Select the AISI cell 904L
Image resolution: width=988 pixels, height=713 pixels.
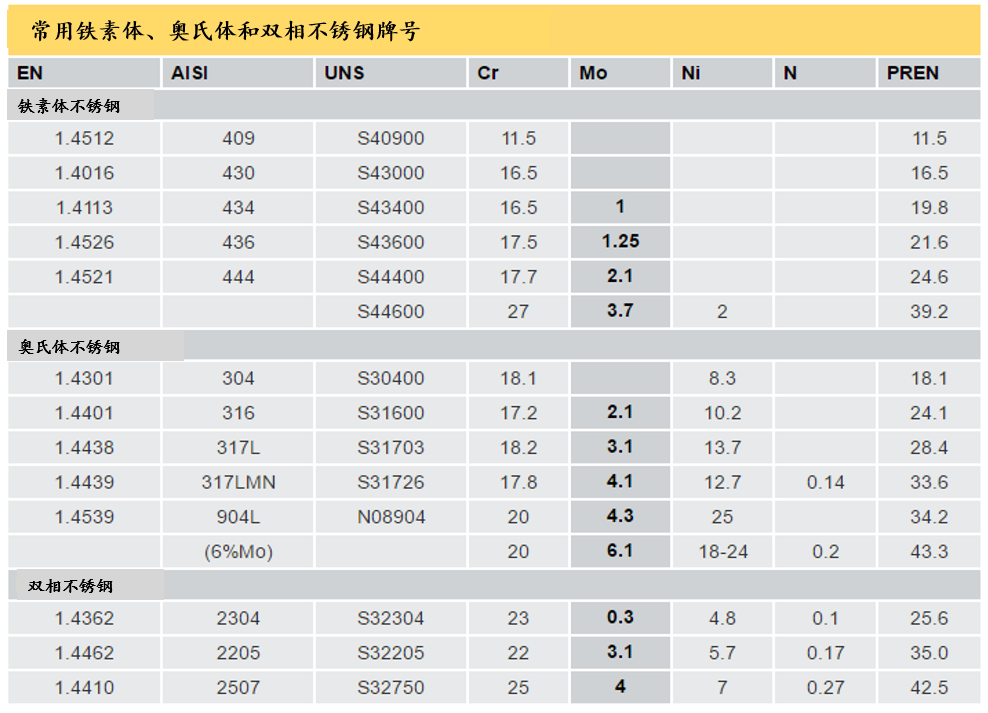238,517
